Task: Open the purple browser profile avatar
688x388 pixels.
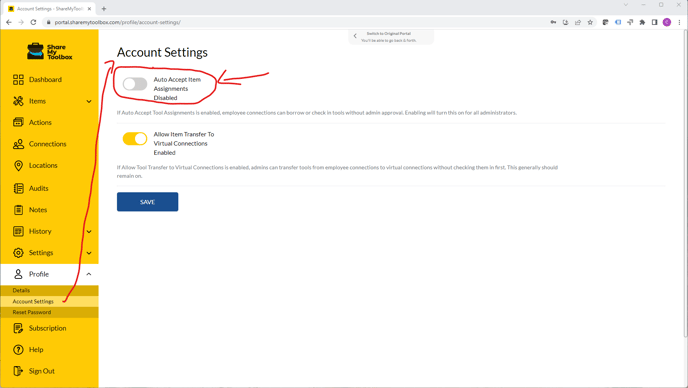Action: click(667, 22)
